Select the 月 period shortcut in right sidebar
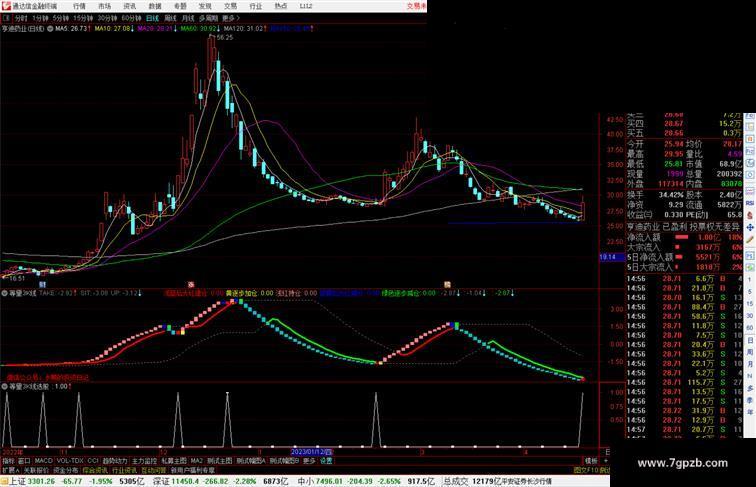 pos(750,364)
